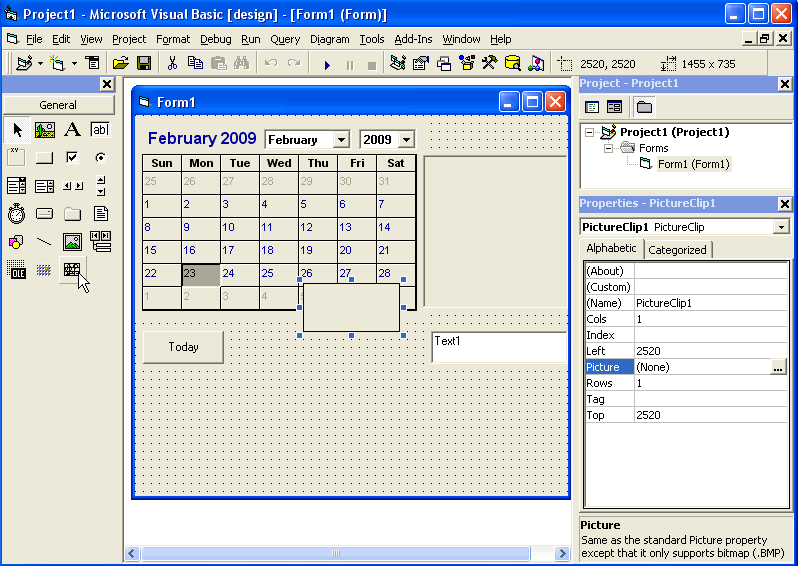Click the Find binoculars icon
Image resolution: width=798 pixels, height=566 pixels.
tap(241, 64)
